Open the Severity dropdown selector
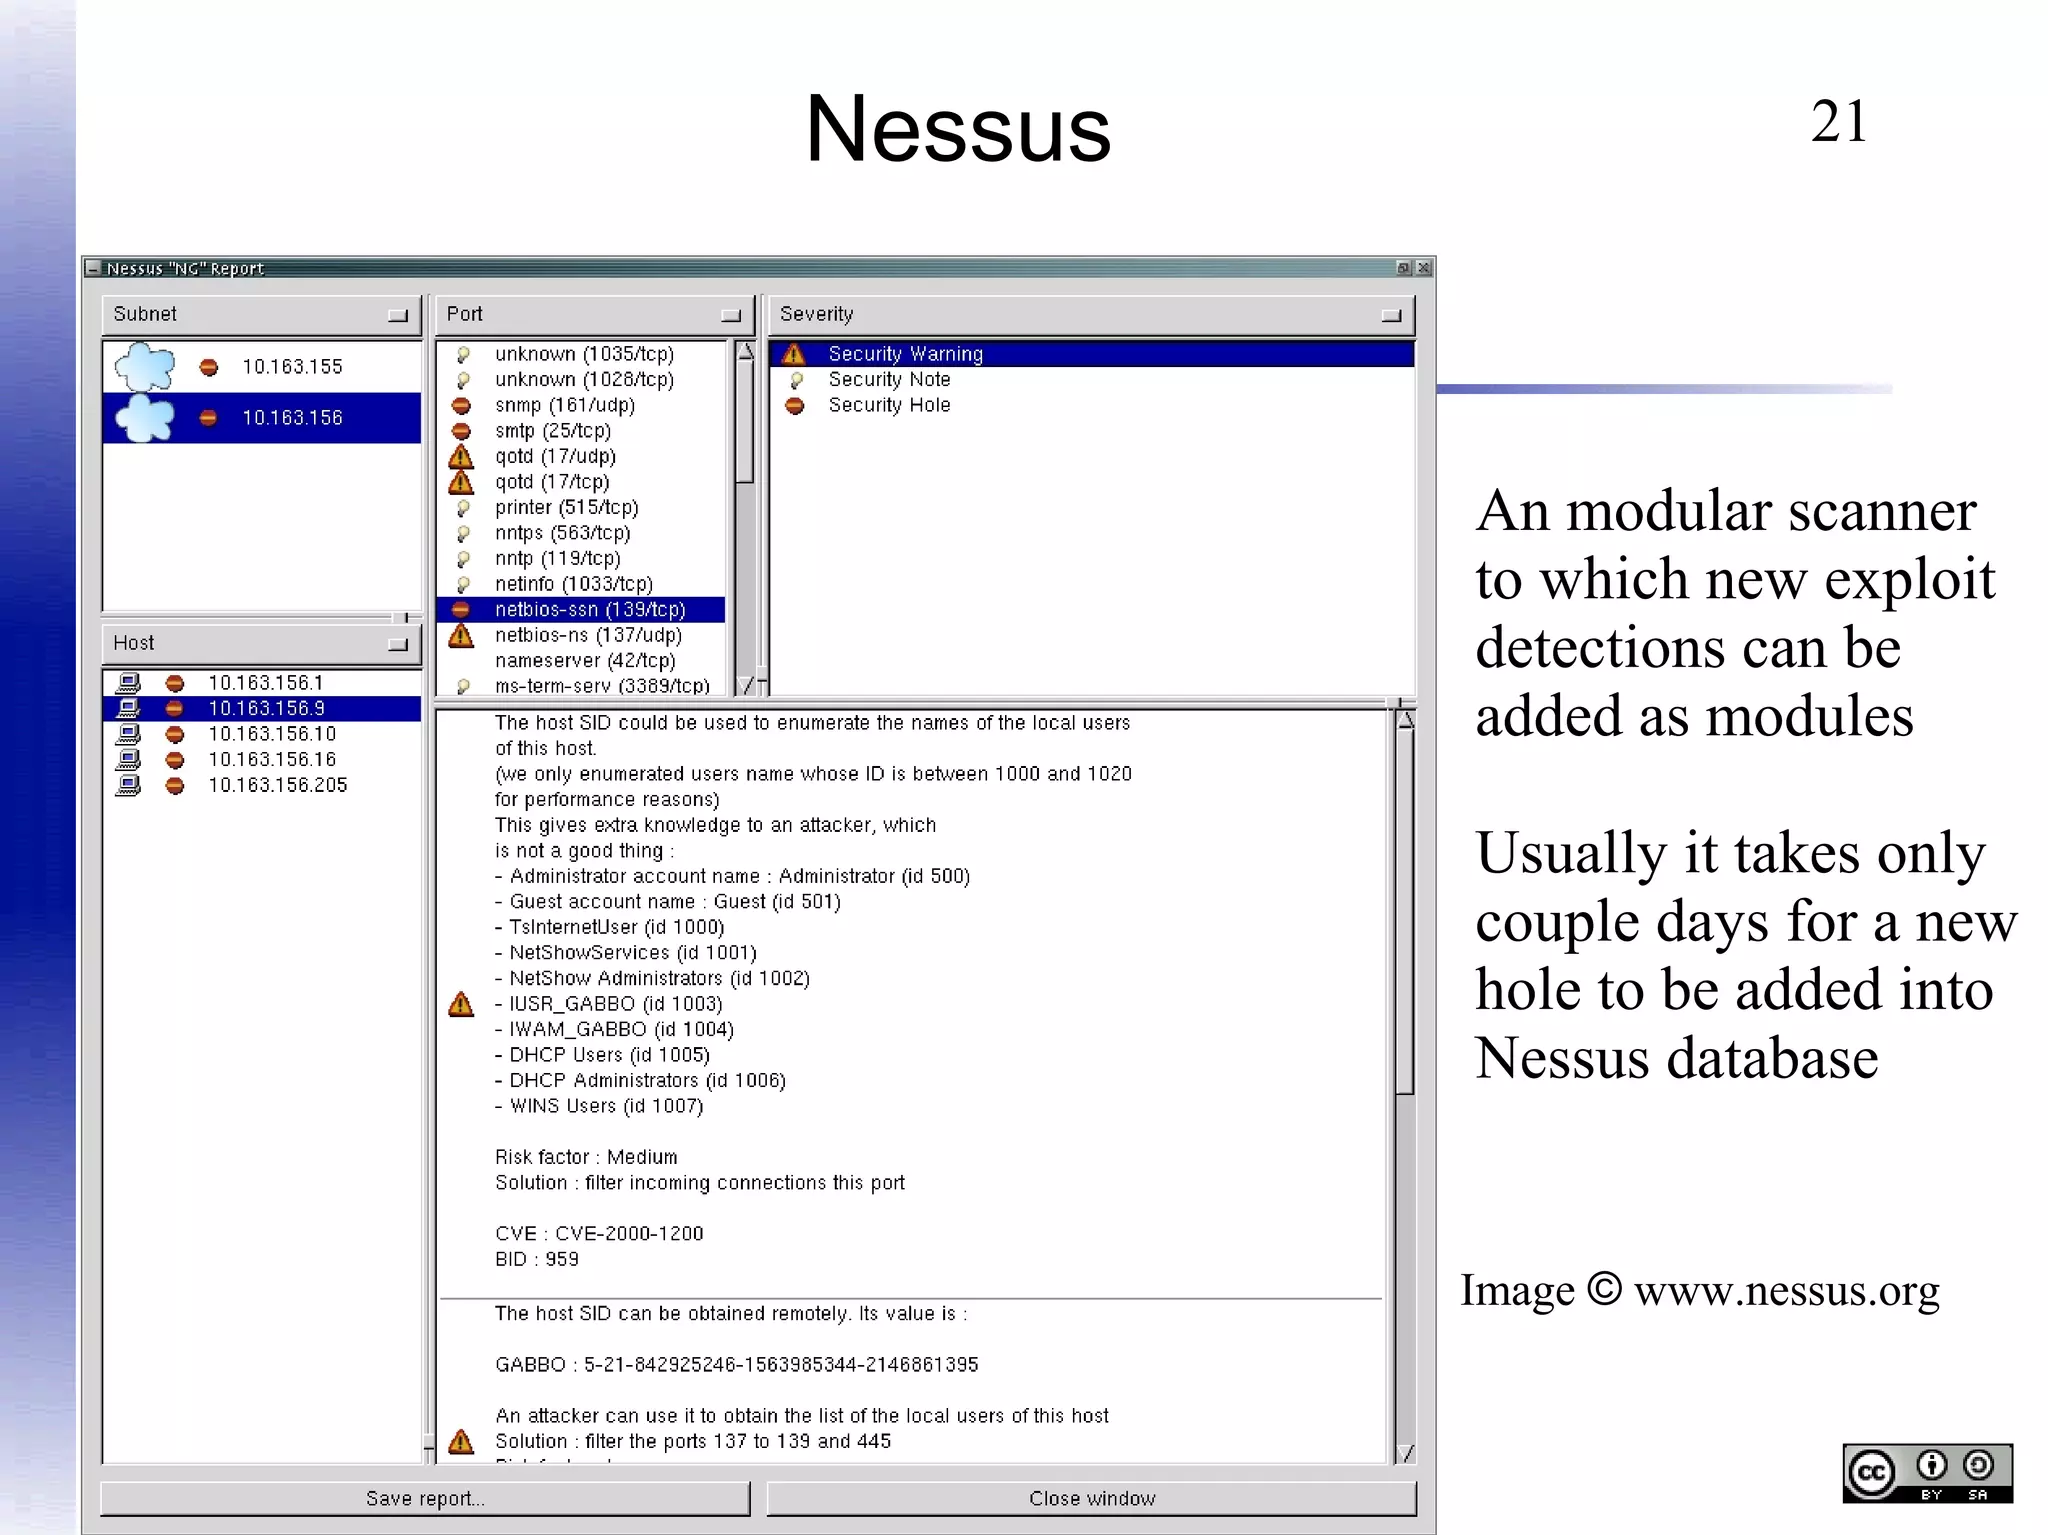This screenshot has width=2048, height=1535. (x=1091, y=315)
